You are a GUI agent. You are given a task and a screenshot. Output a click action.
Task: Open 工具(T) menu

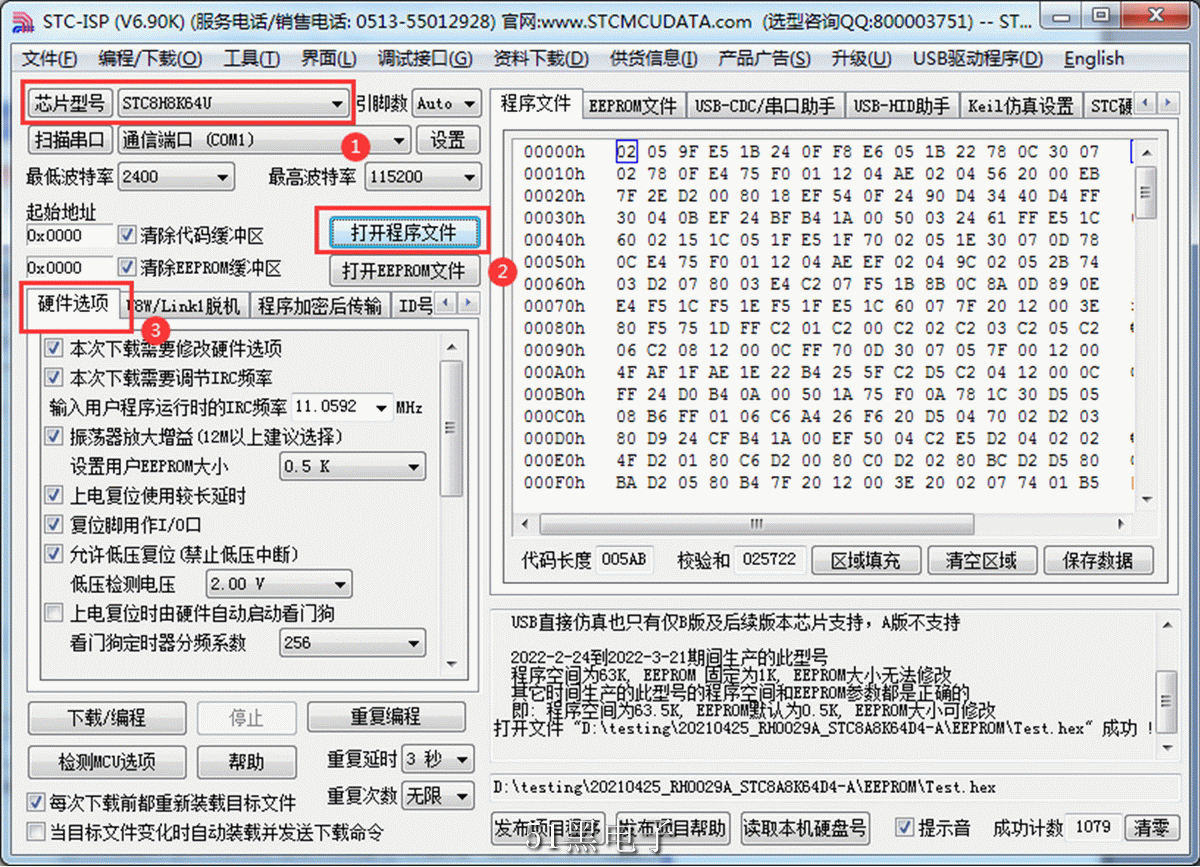252,59
